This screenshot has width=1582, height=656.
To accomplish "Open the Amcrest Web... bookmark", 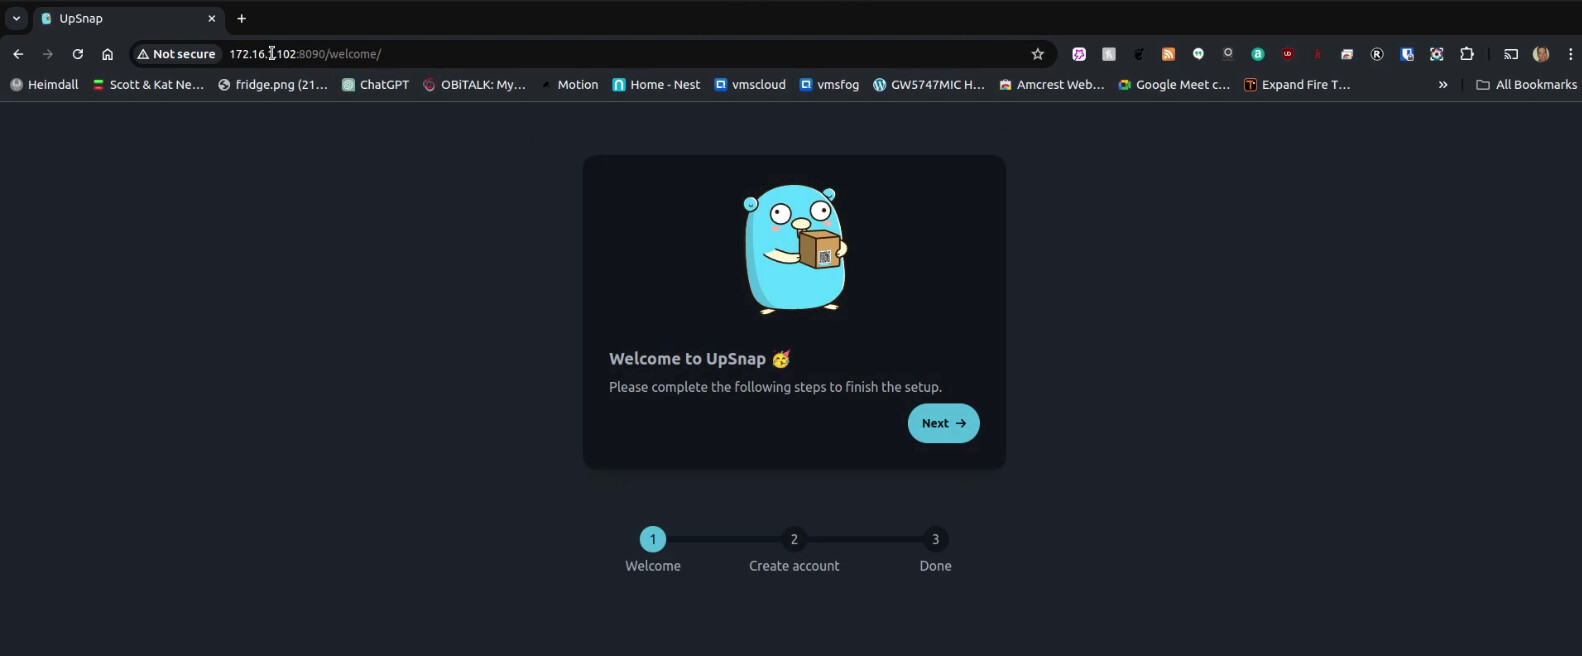I will coord(1052,85).
